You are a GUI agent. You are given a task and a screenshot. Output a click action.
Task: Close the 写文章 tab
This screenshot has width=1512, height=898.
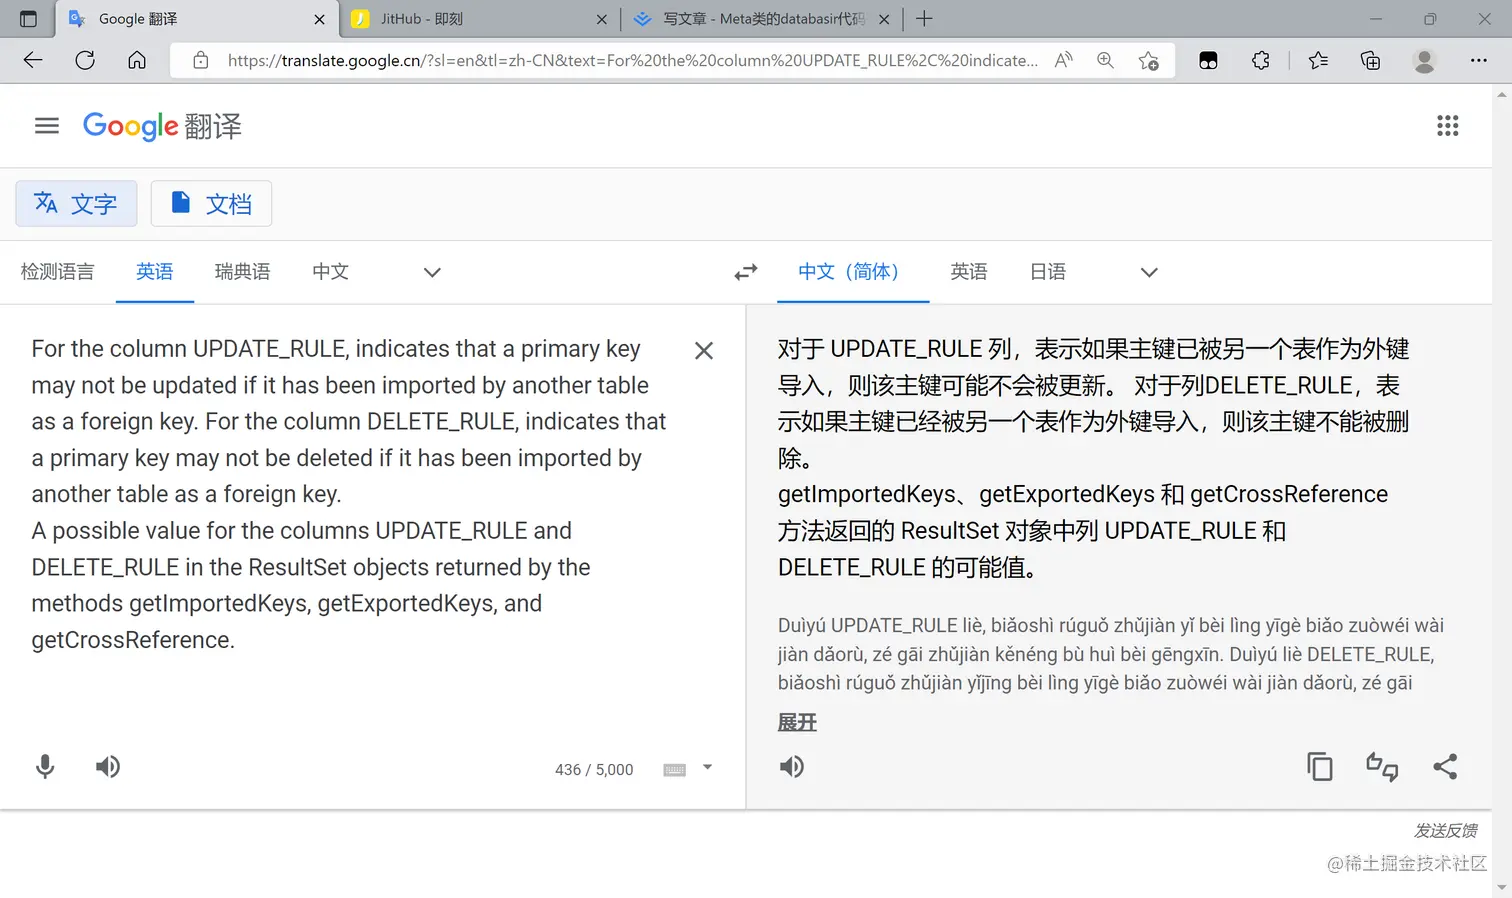click(884, 19)
